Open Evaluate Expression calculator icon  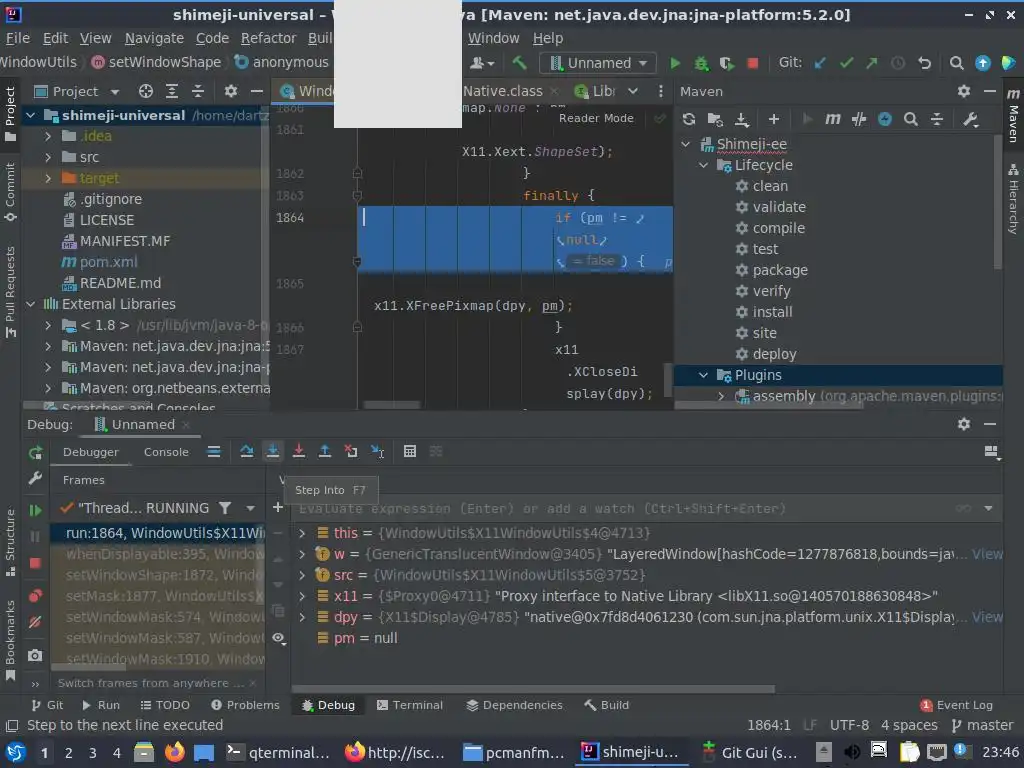[409, 451]
